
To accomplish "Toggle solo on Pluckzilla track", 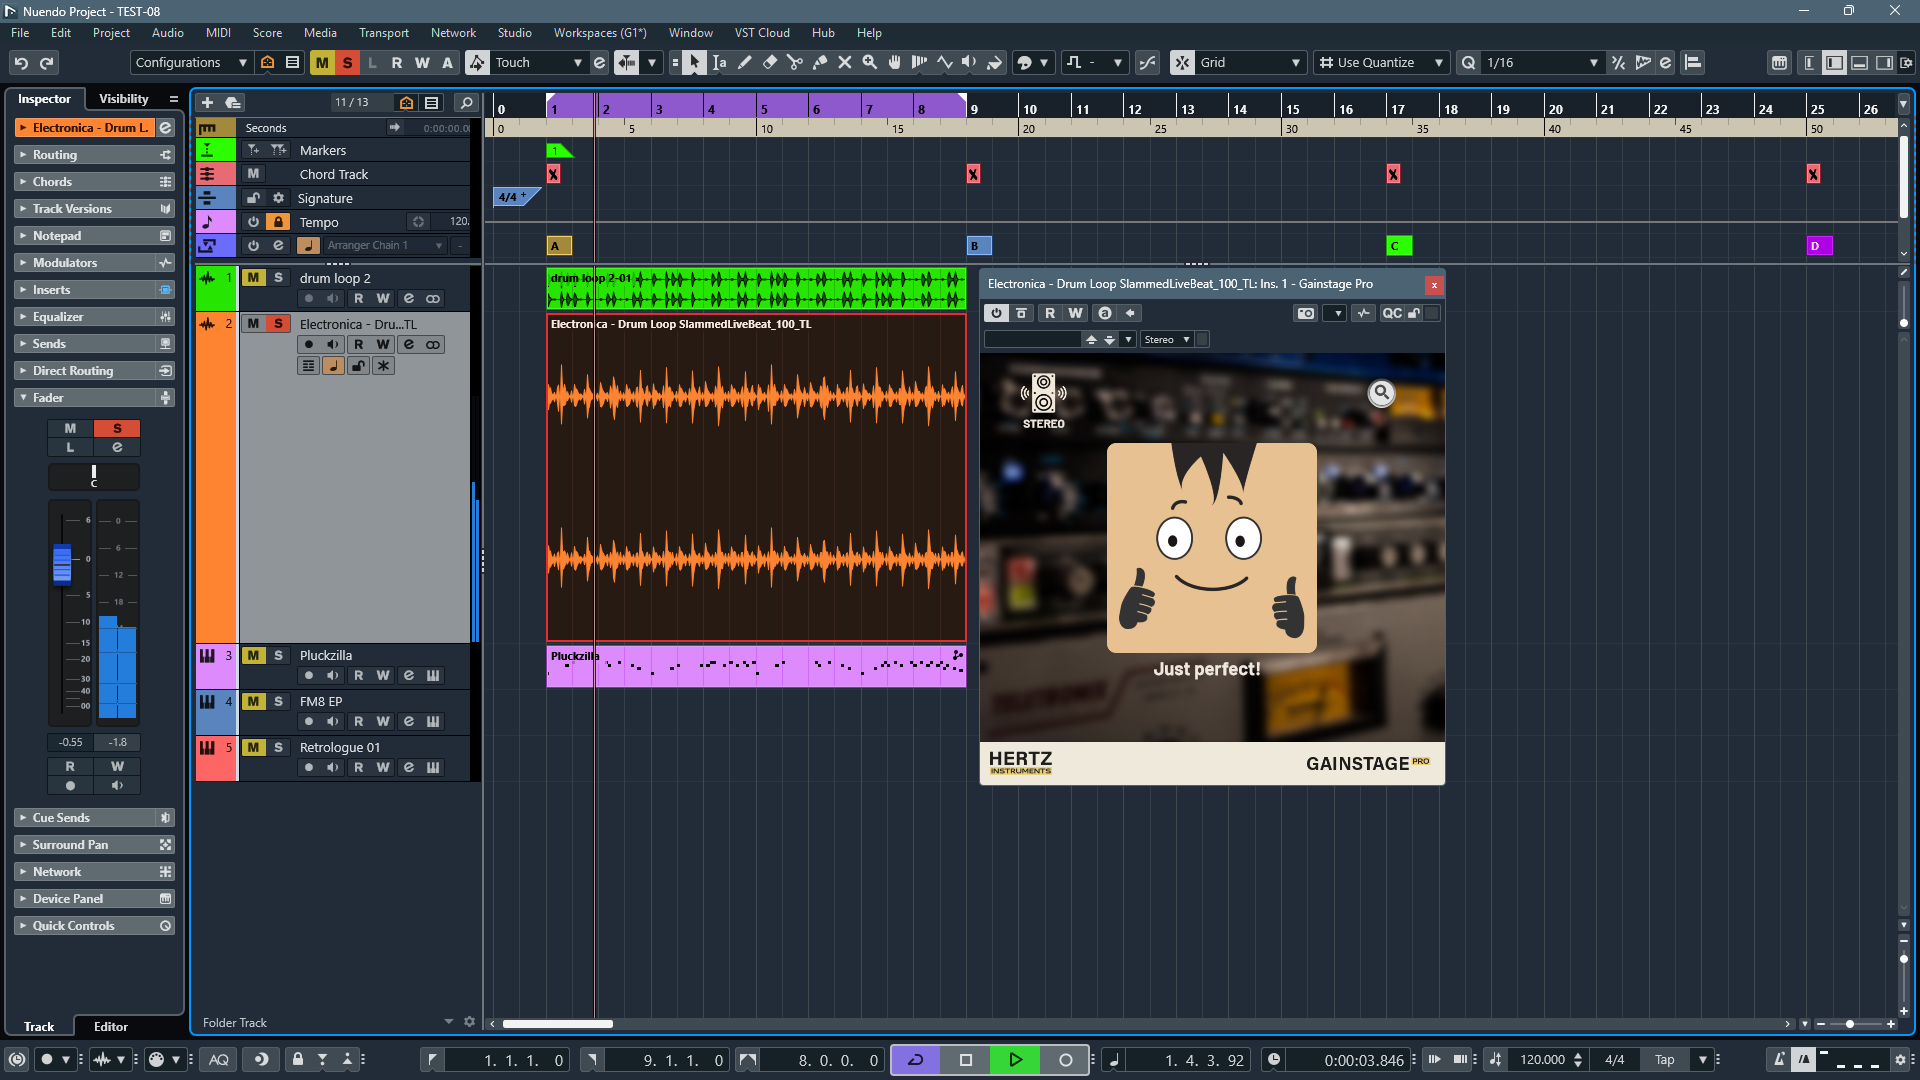I will 279,655.
